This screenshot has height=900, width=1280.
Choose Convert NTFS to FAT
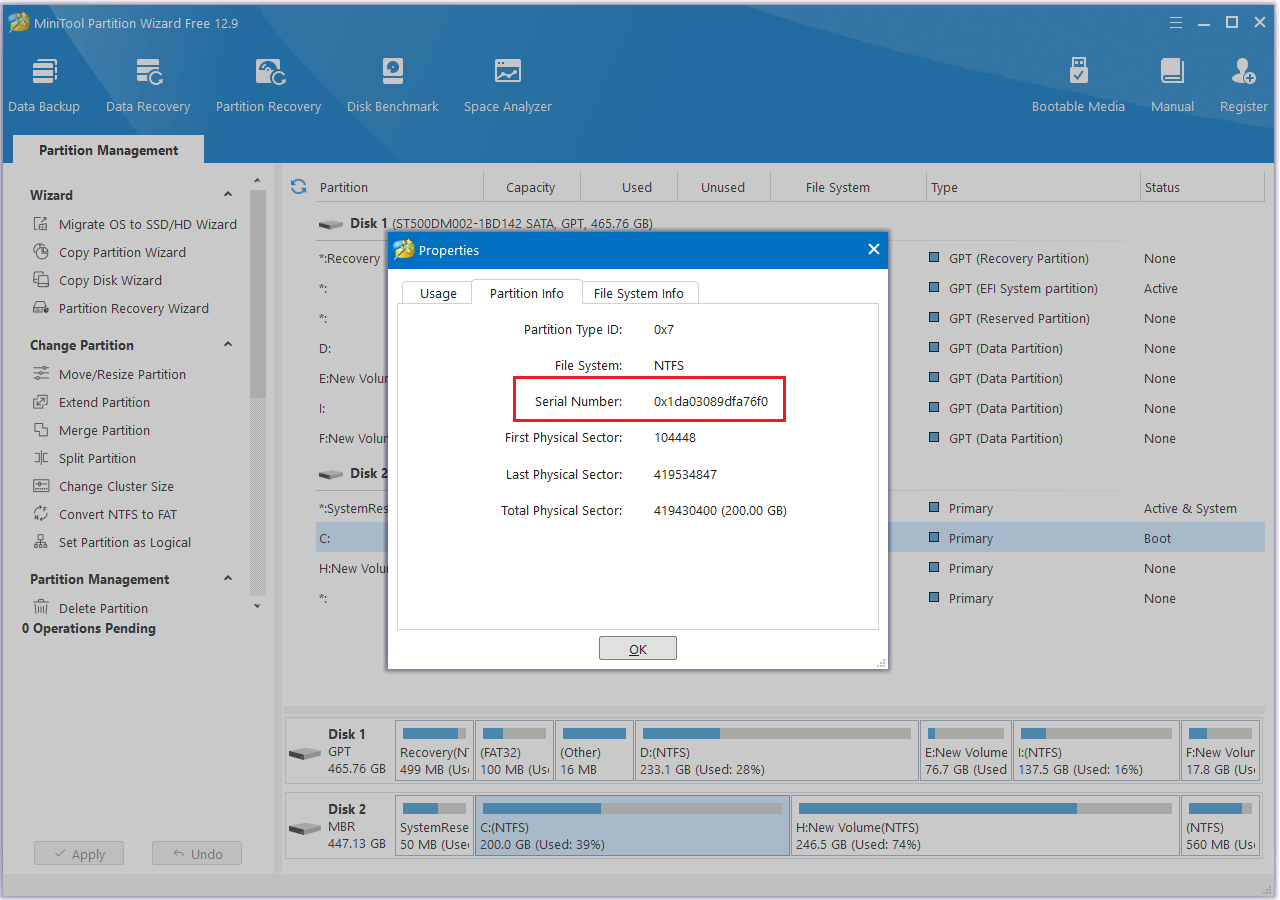coord(104,514)
